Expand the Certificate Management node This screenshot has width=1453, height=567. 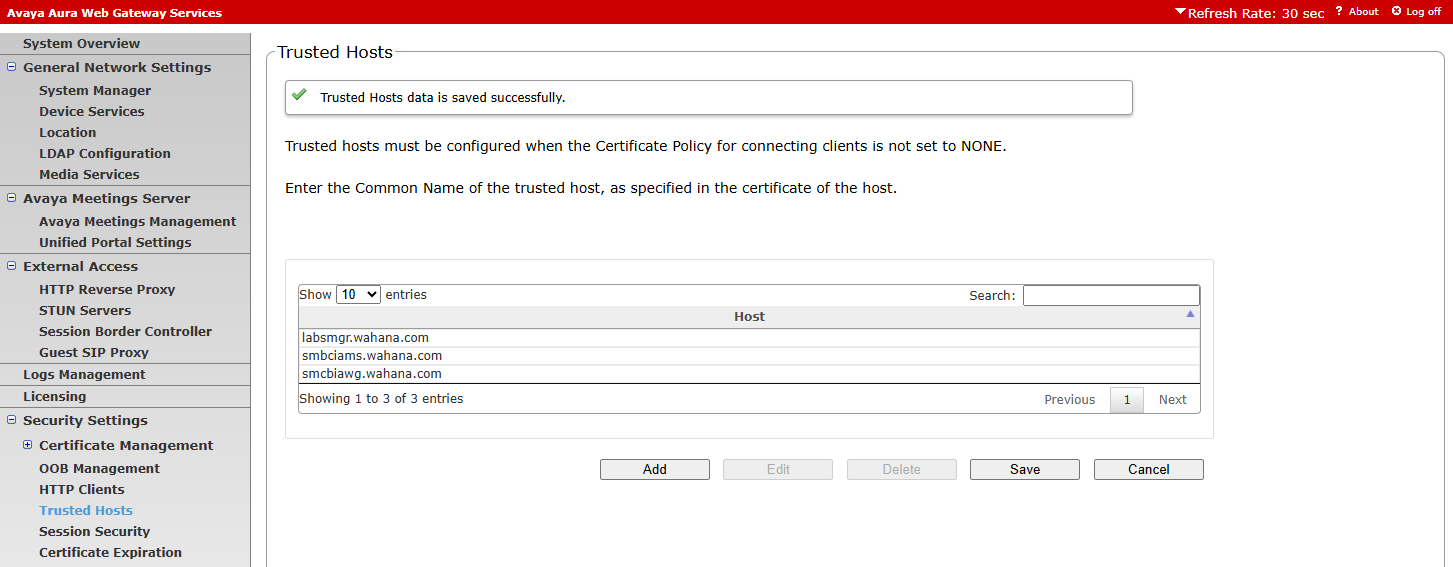tap(28, 445)
